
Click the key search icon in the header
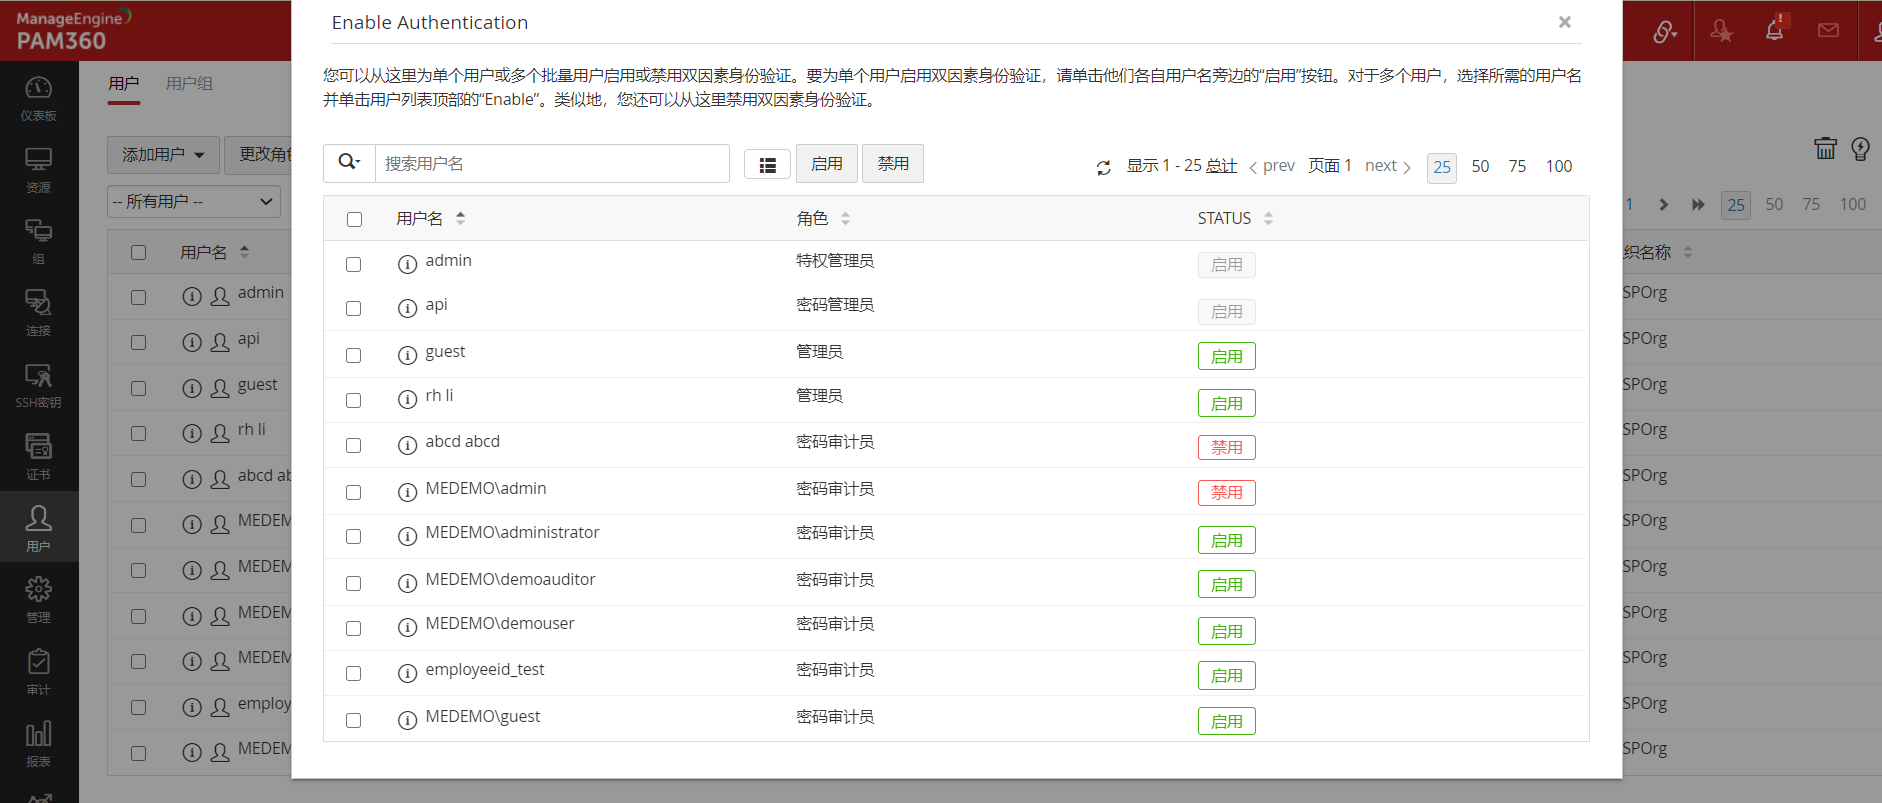tap(1665, 31)
